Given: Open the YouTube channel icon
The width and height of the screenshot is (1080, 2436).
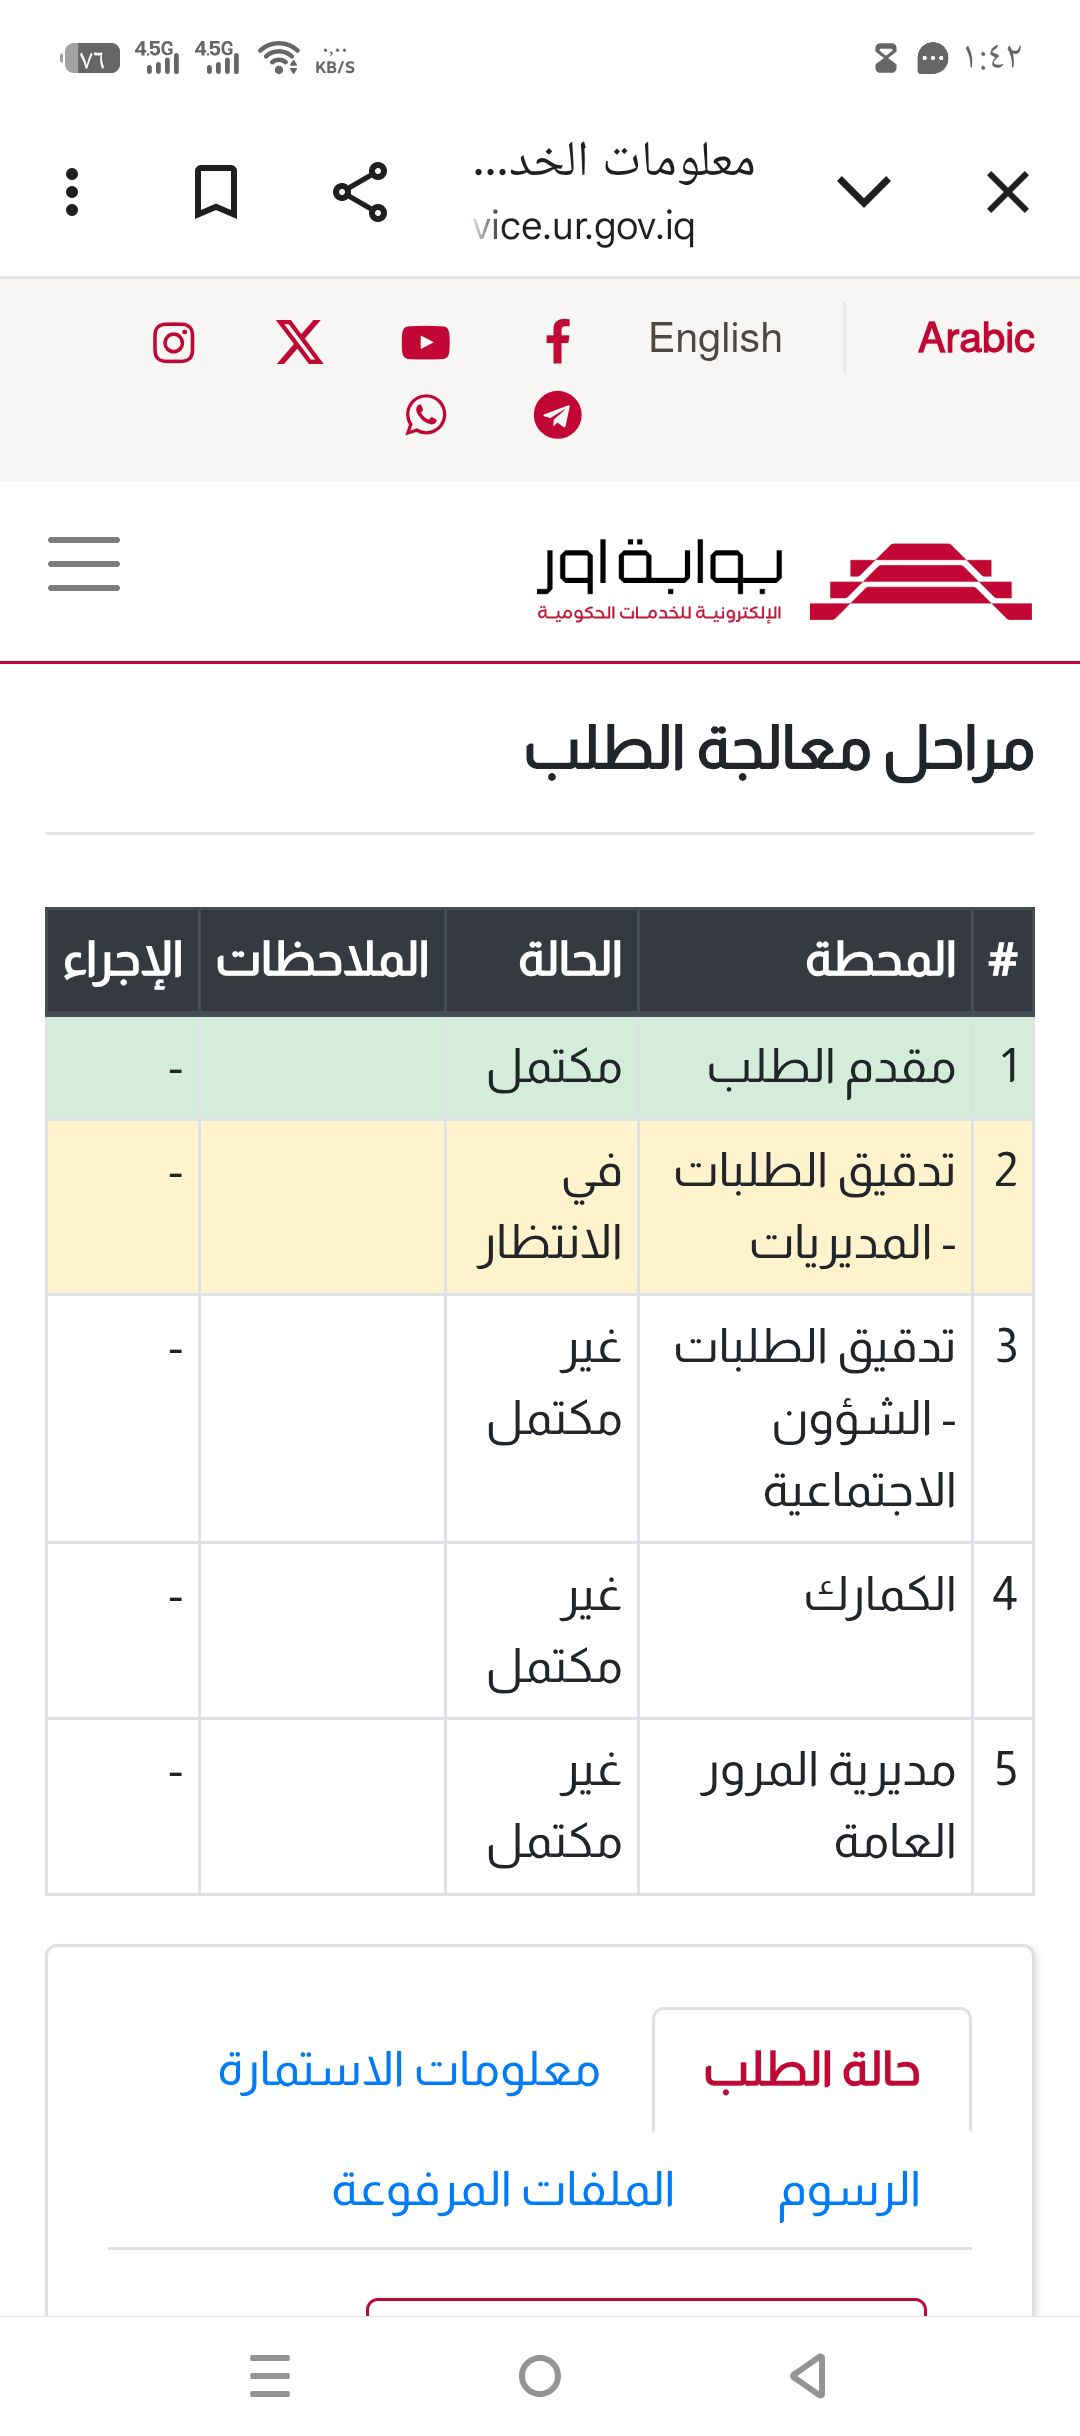Looking at the screenshot, I should (x=426, y=343).
